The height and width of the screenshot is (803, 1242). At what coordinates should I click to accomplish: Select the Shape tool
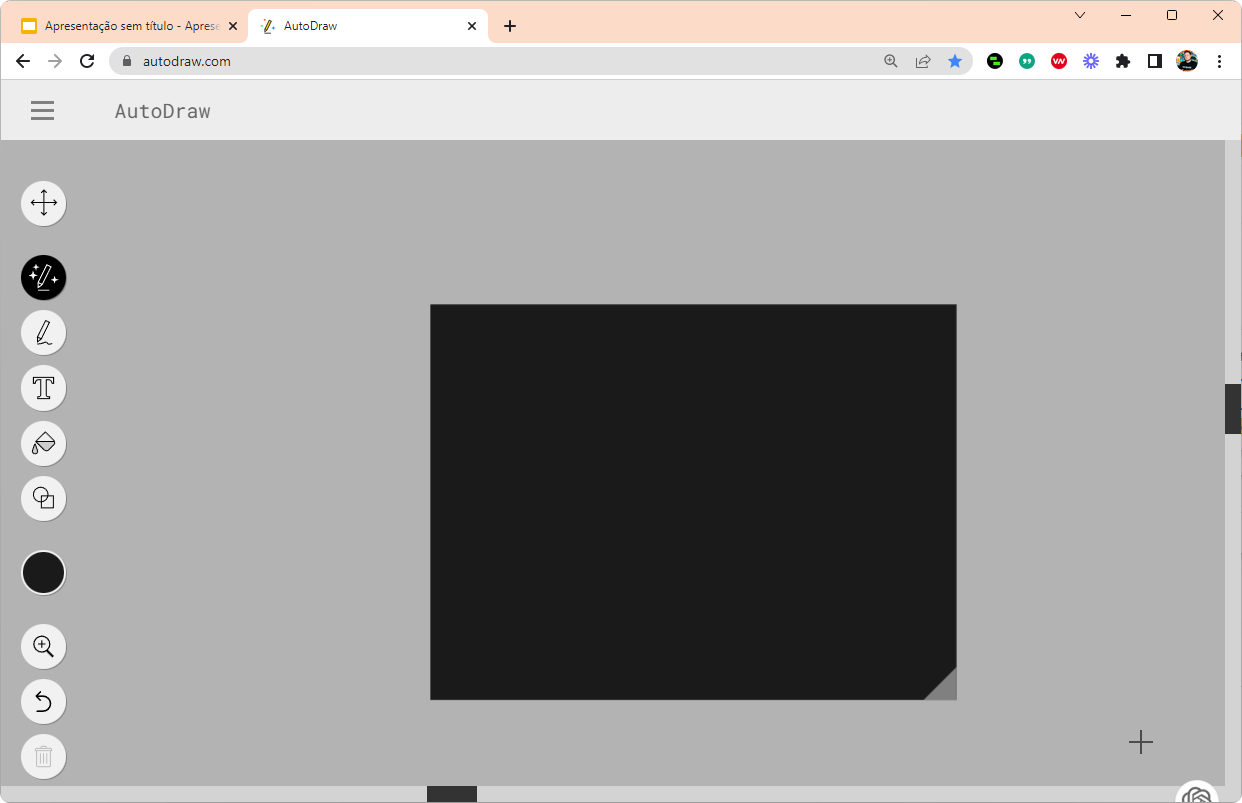click(x=44, y=498)
